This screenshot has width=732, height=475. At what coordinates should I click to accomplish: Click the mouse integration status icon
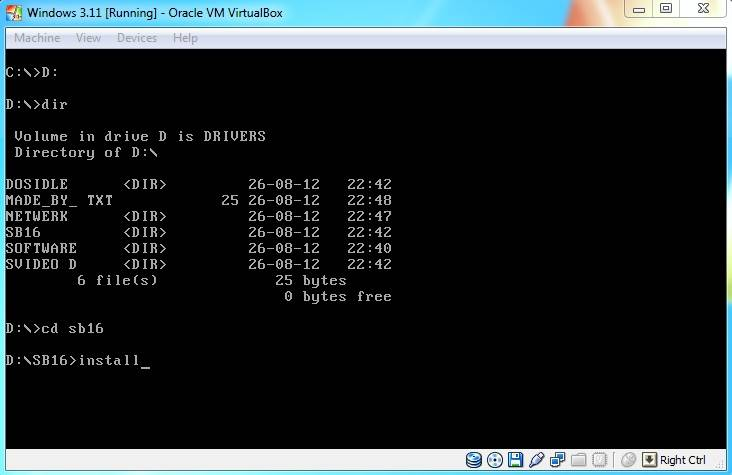pos(628,460)
